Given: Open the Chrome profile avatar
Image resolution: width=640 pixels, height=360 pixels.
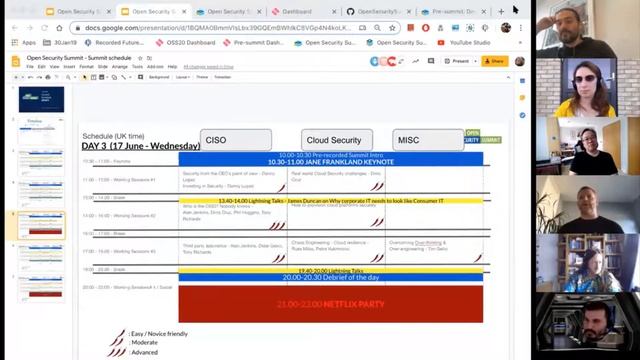Looking at the screenshot, I should click(x=506, y=28).
